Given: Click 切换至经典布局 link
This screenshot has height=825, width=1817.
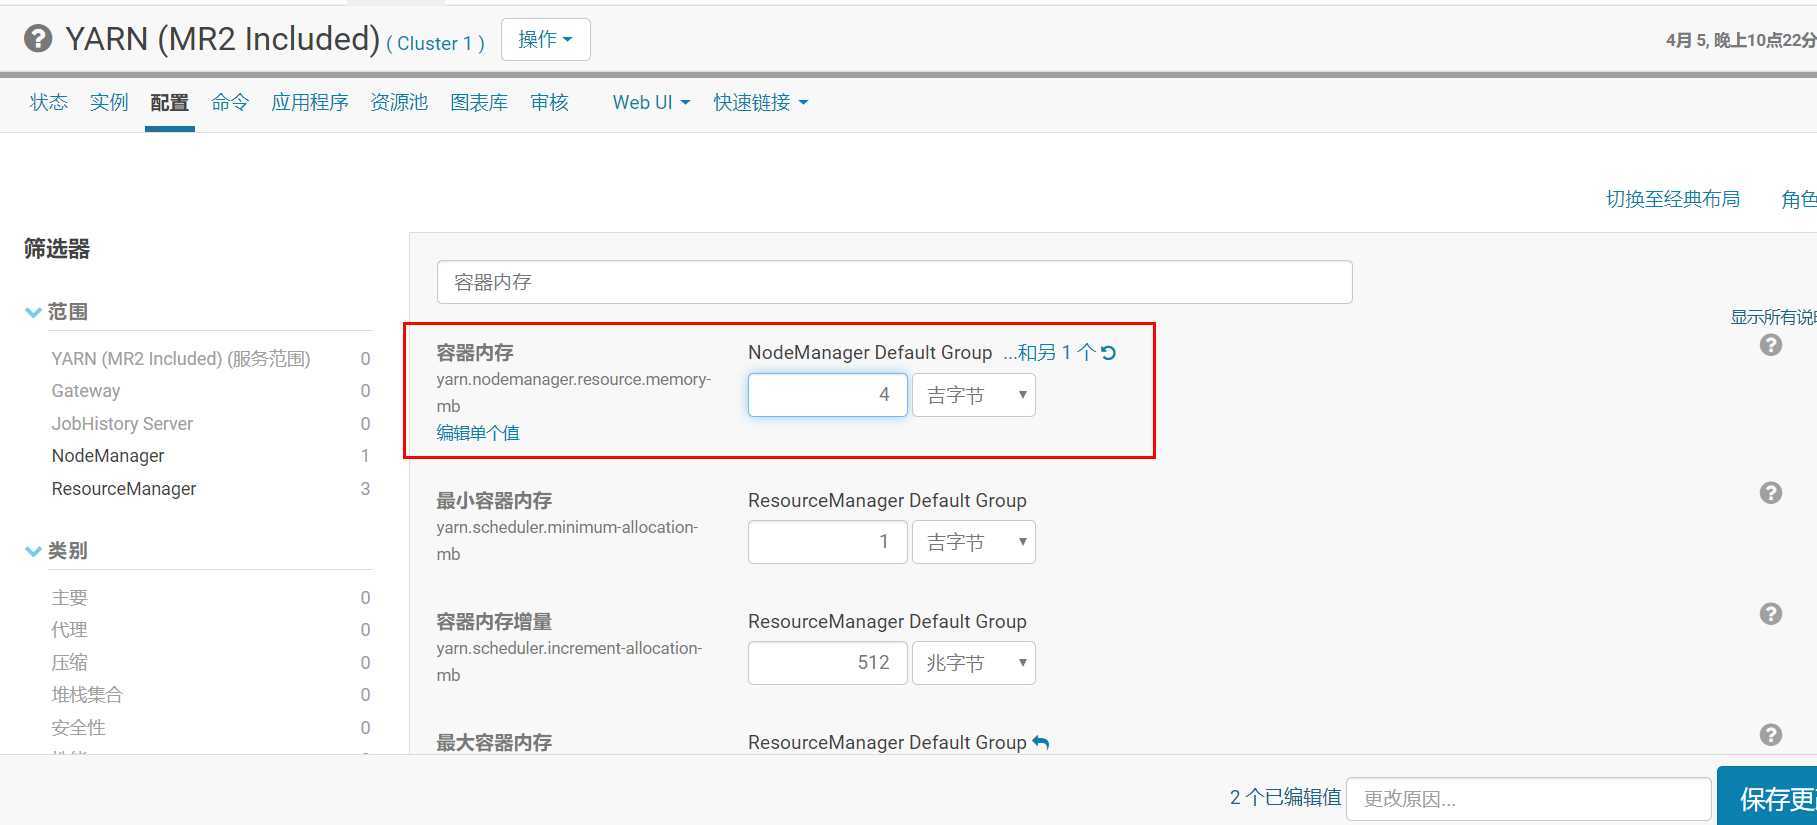Looking at the screenshot, I should click(1673, 199).
